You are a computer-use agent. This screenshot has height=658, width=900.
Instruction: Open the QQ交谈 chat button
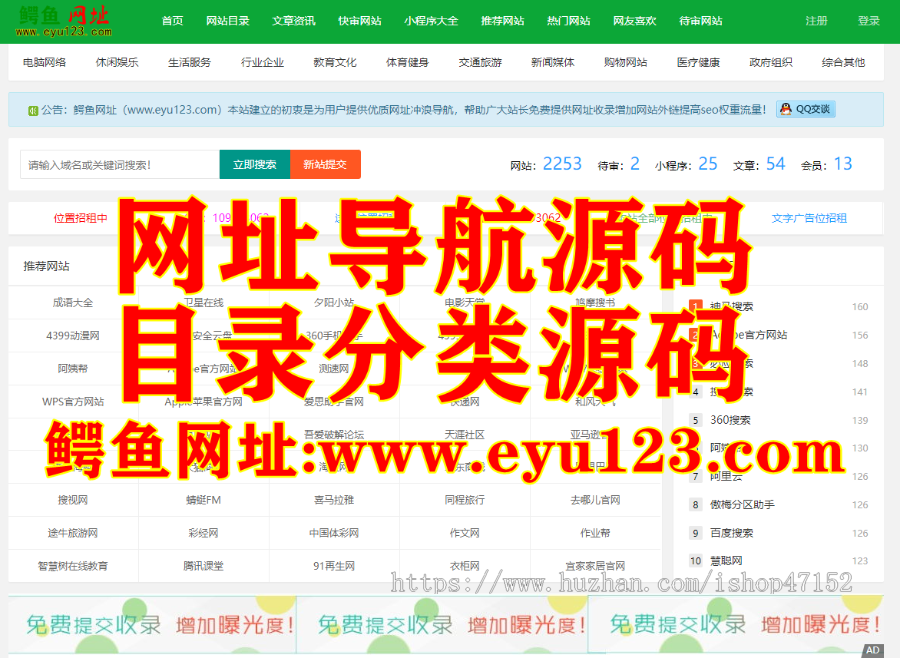806,109
